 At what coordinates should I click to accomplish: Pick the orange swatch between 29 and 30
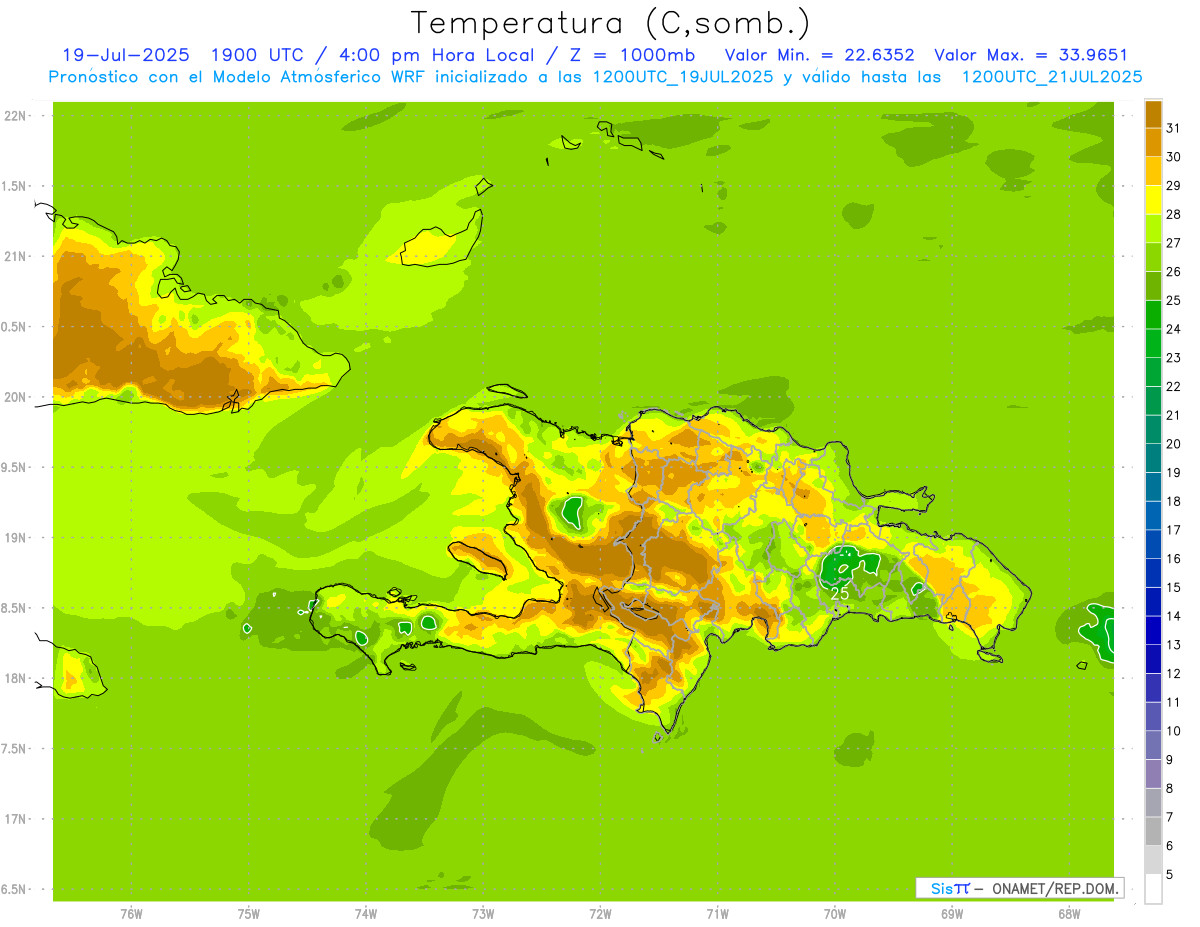[1153, 171]
